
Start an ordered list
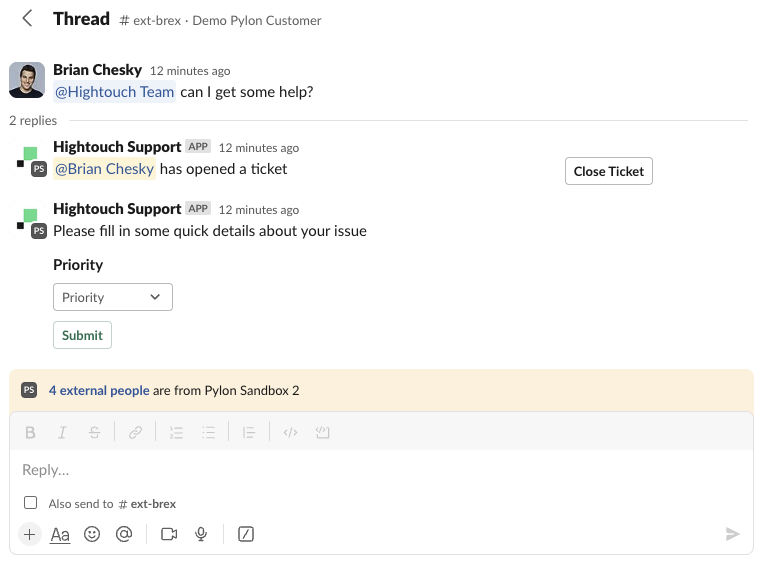[x=176, y=432]
